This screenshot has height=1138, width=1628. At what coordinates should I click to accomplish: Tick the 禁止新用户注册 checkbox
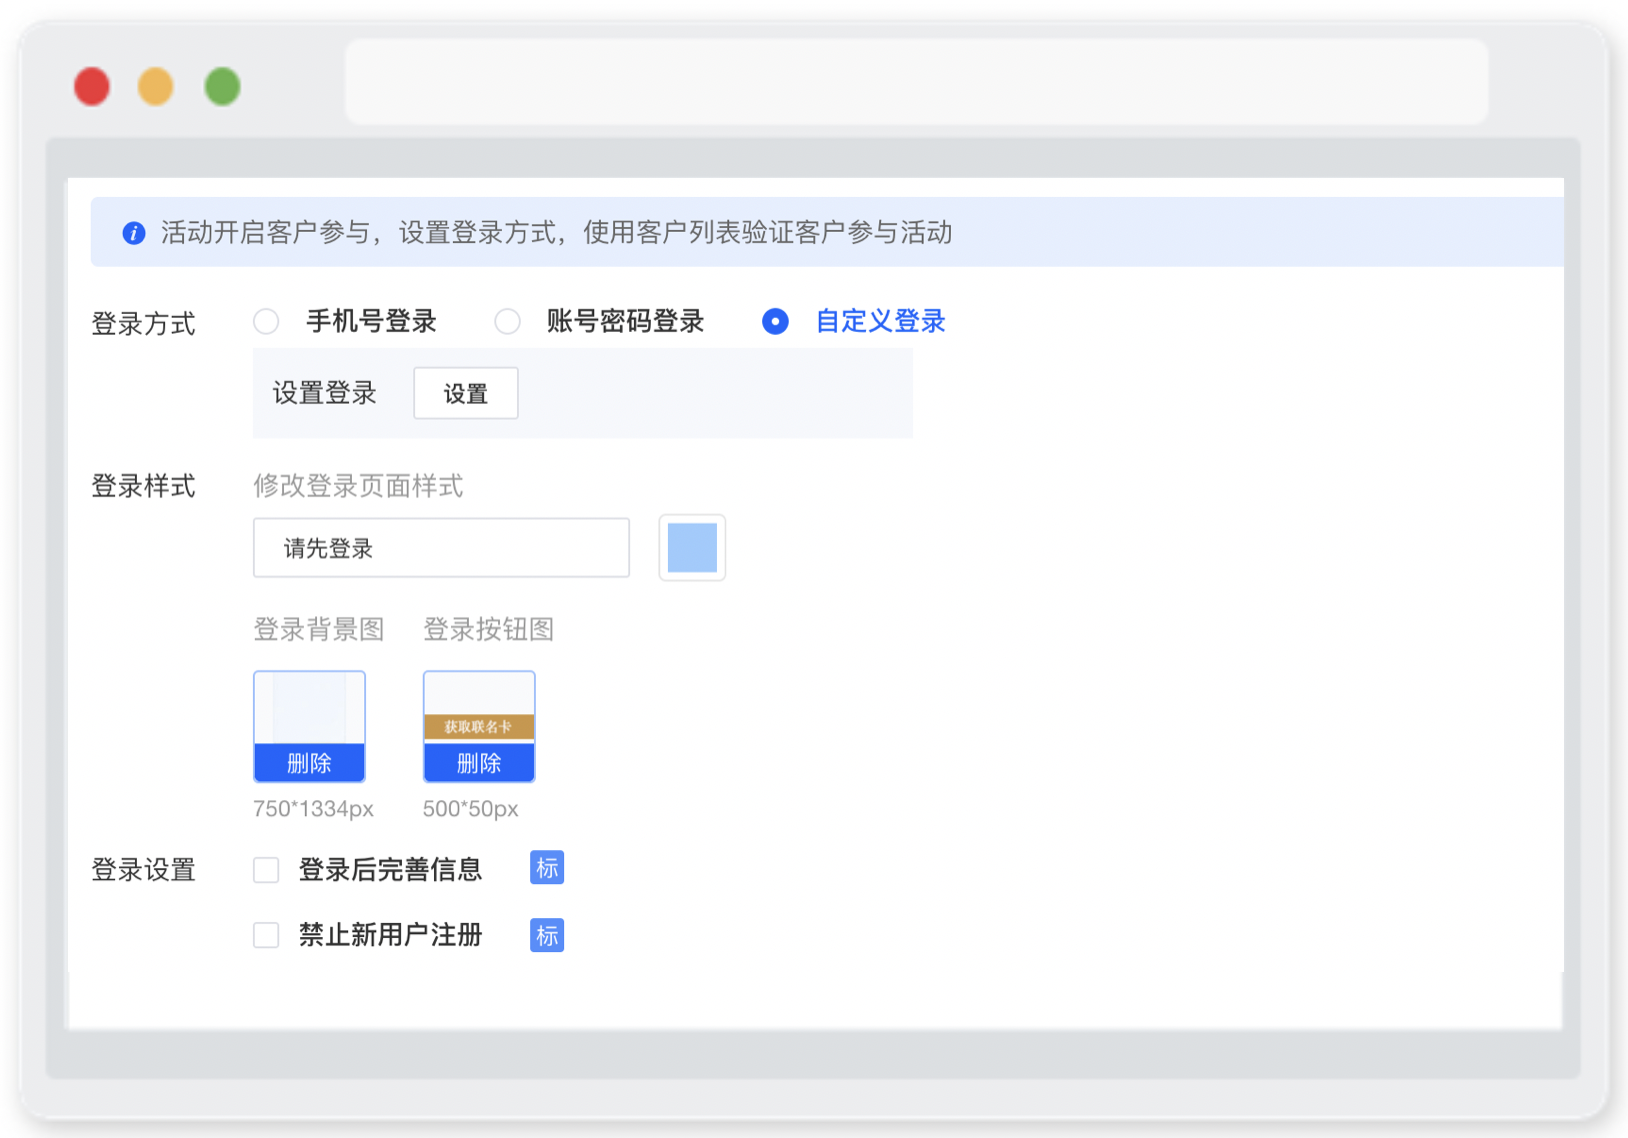click(266, 935)
